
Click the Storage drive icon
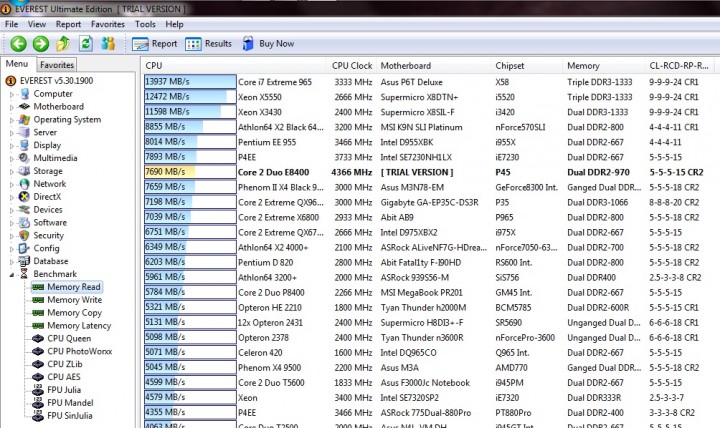tap(24, 171)
